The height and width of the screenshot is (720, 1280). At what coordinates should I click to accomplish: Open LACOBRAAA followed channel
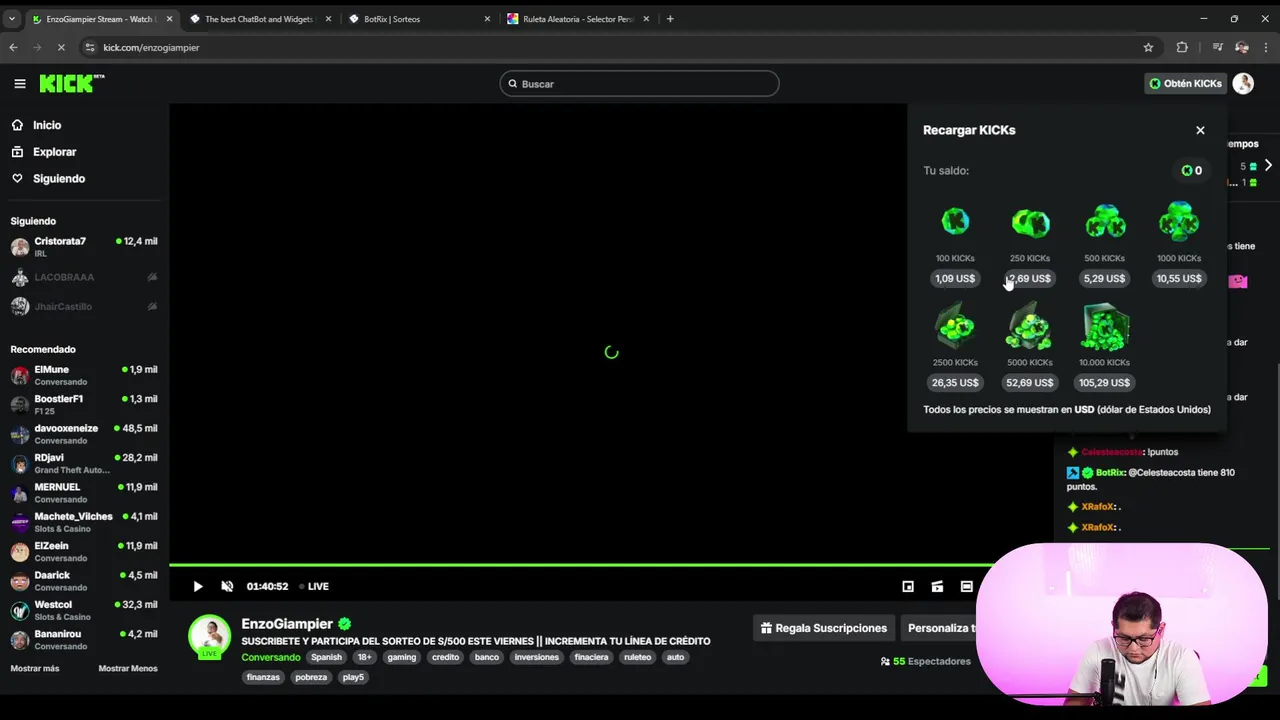[84, 277]
